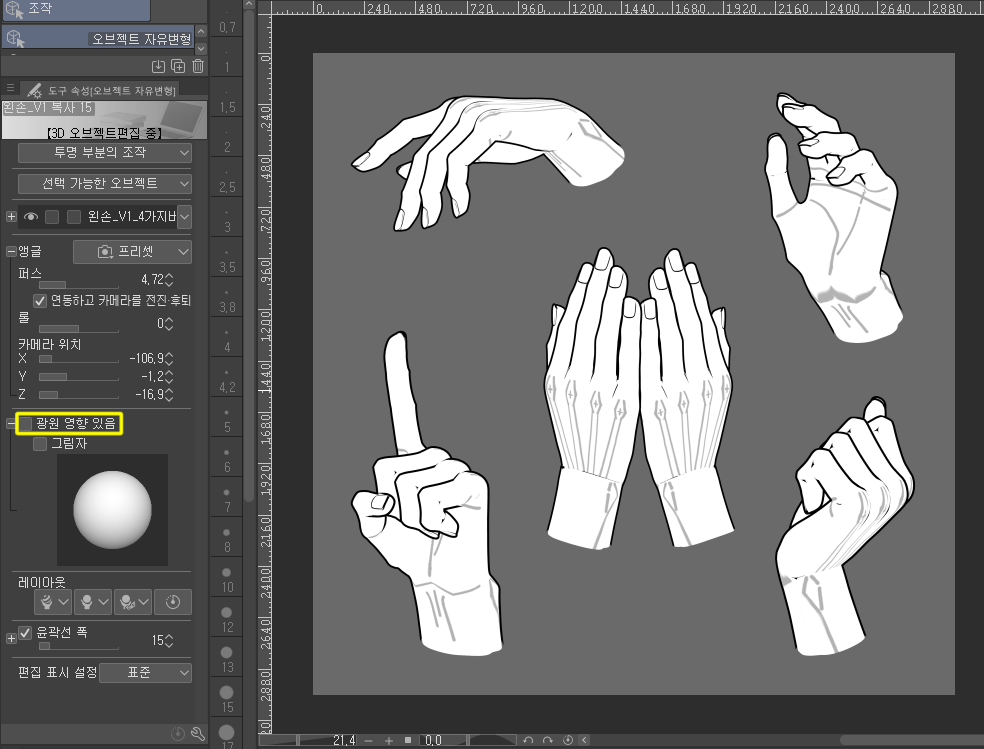Image resolution: width=984 pixels, height=749 pixels.
Task: Open the 투명 부분의 조작 dropdown
Action: coord(103,152)
